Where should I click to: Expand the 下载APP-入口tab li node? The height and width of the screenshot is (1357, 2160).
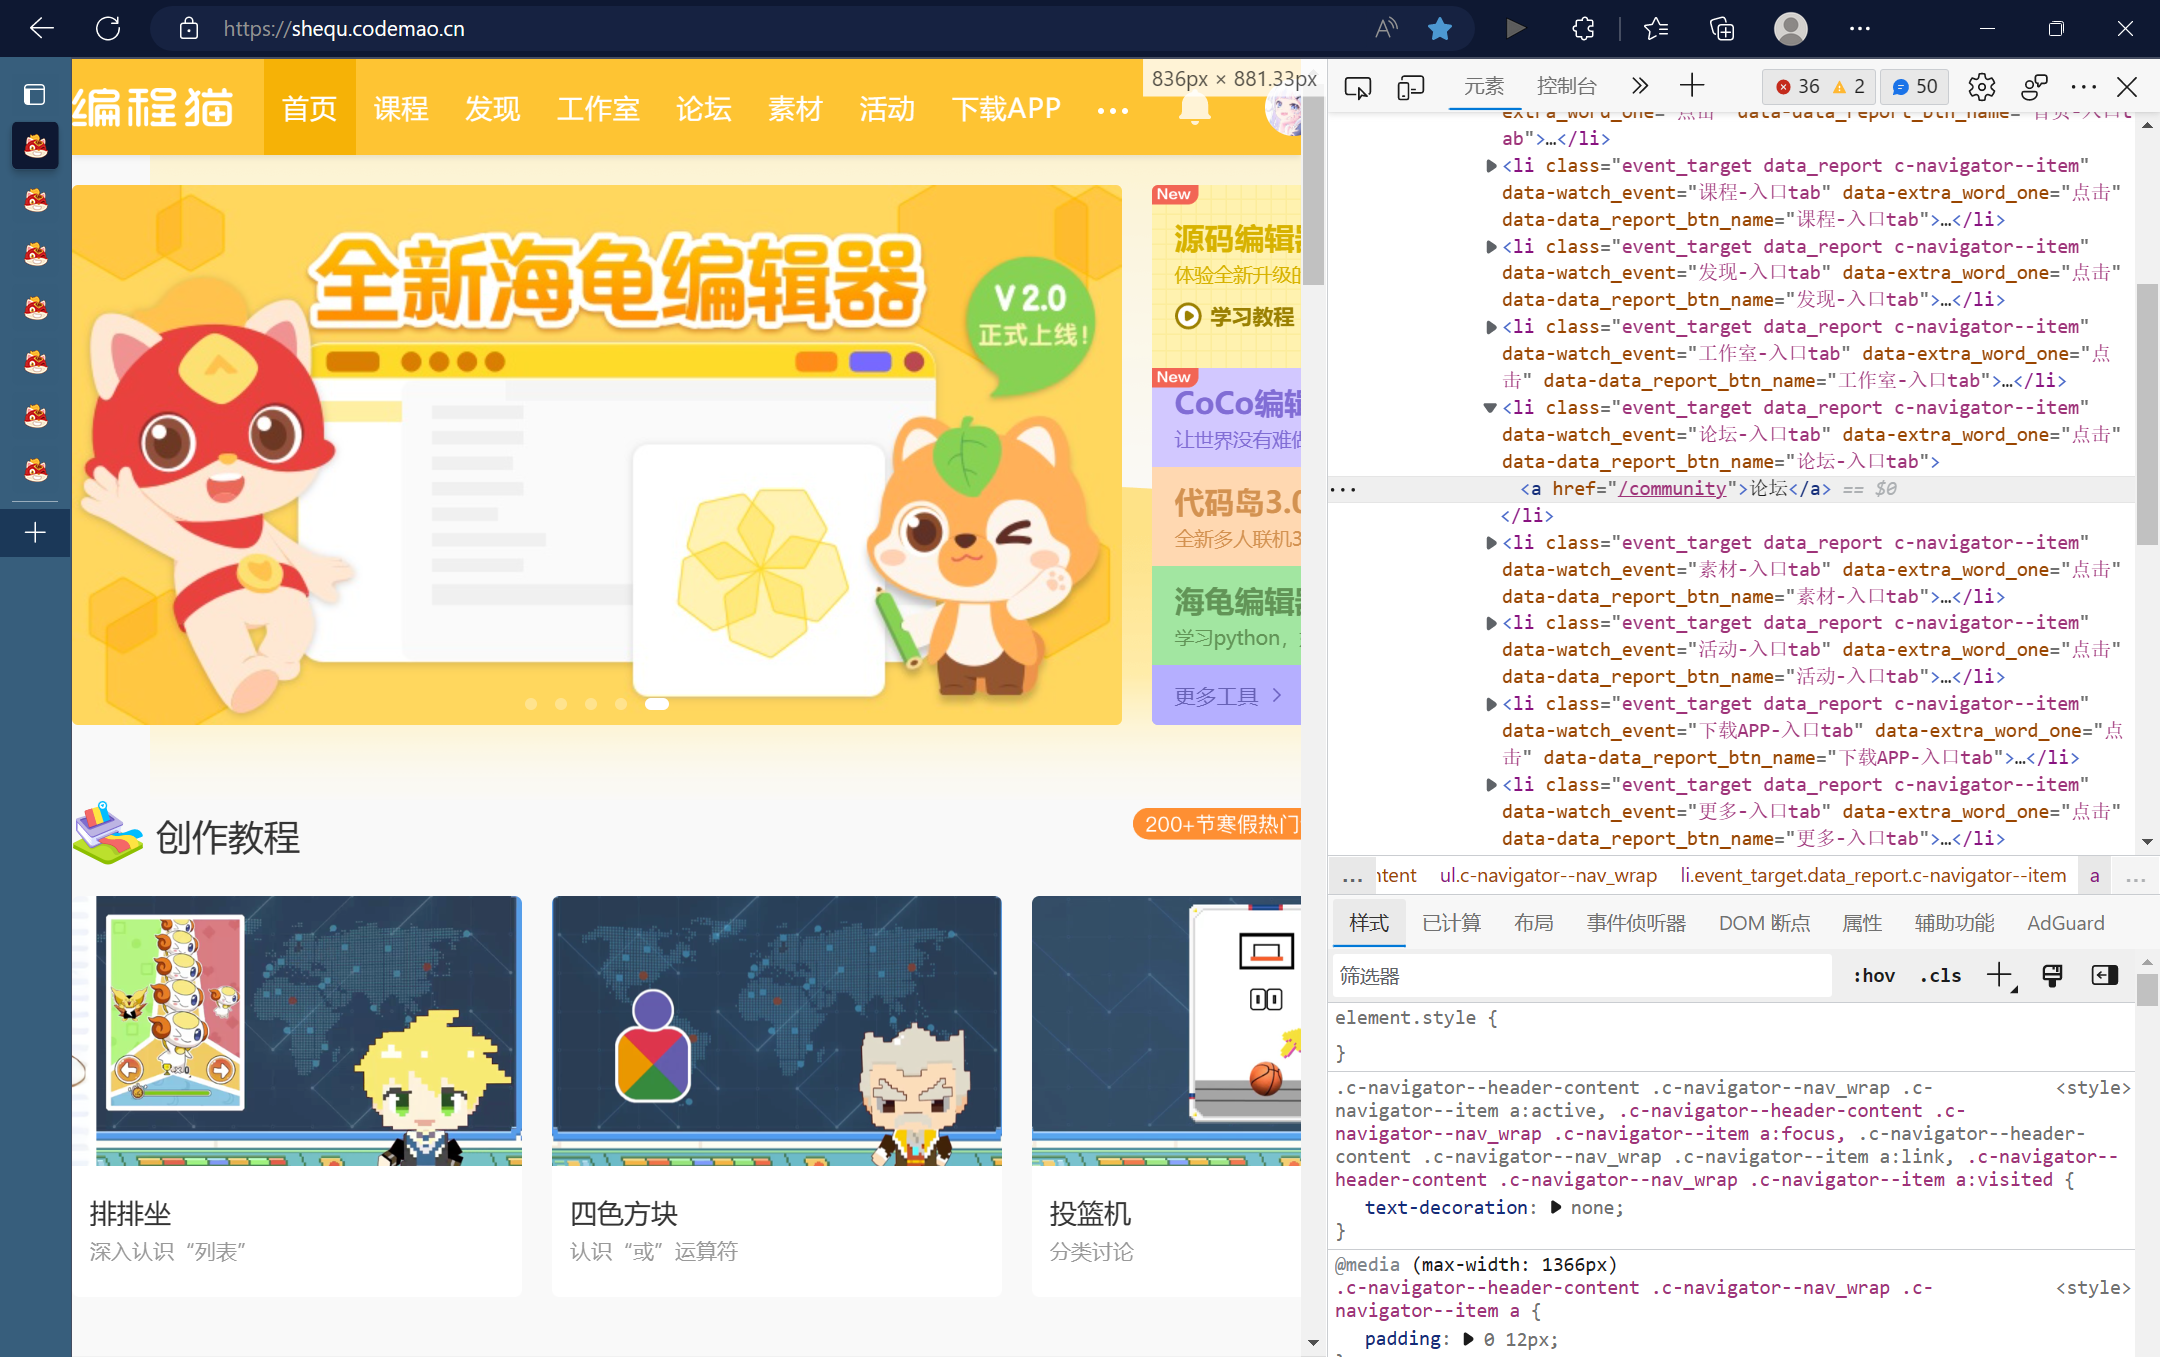coord(1491,704)
